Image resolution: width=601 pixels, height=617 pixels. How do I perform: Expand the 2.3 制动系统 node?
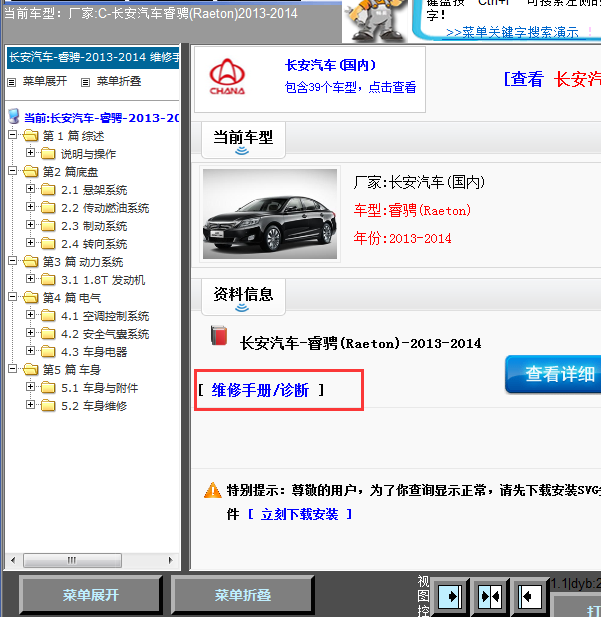click(x=30, y=224)
